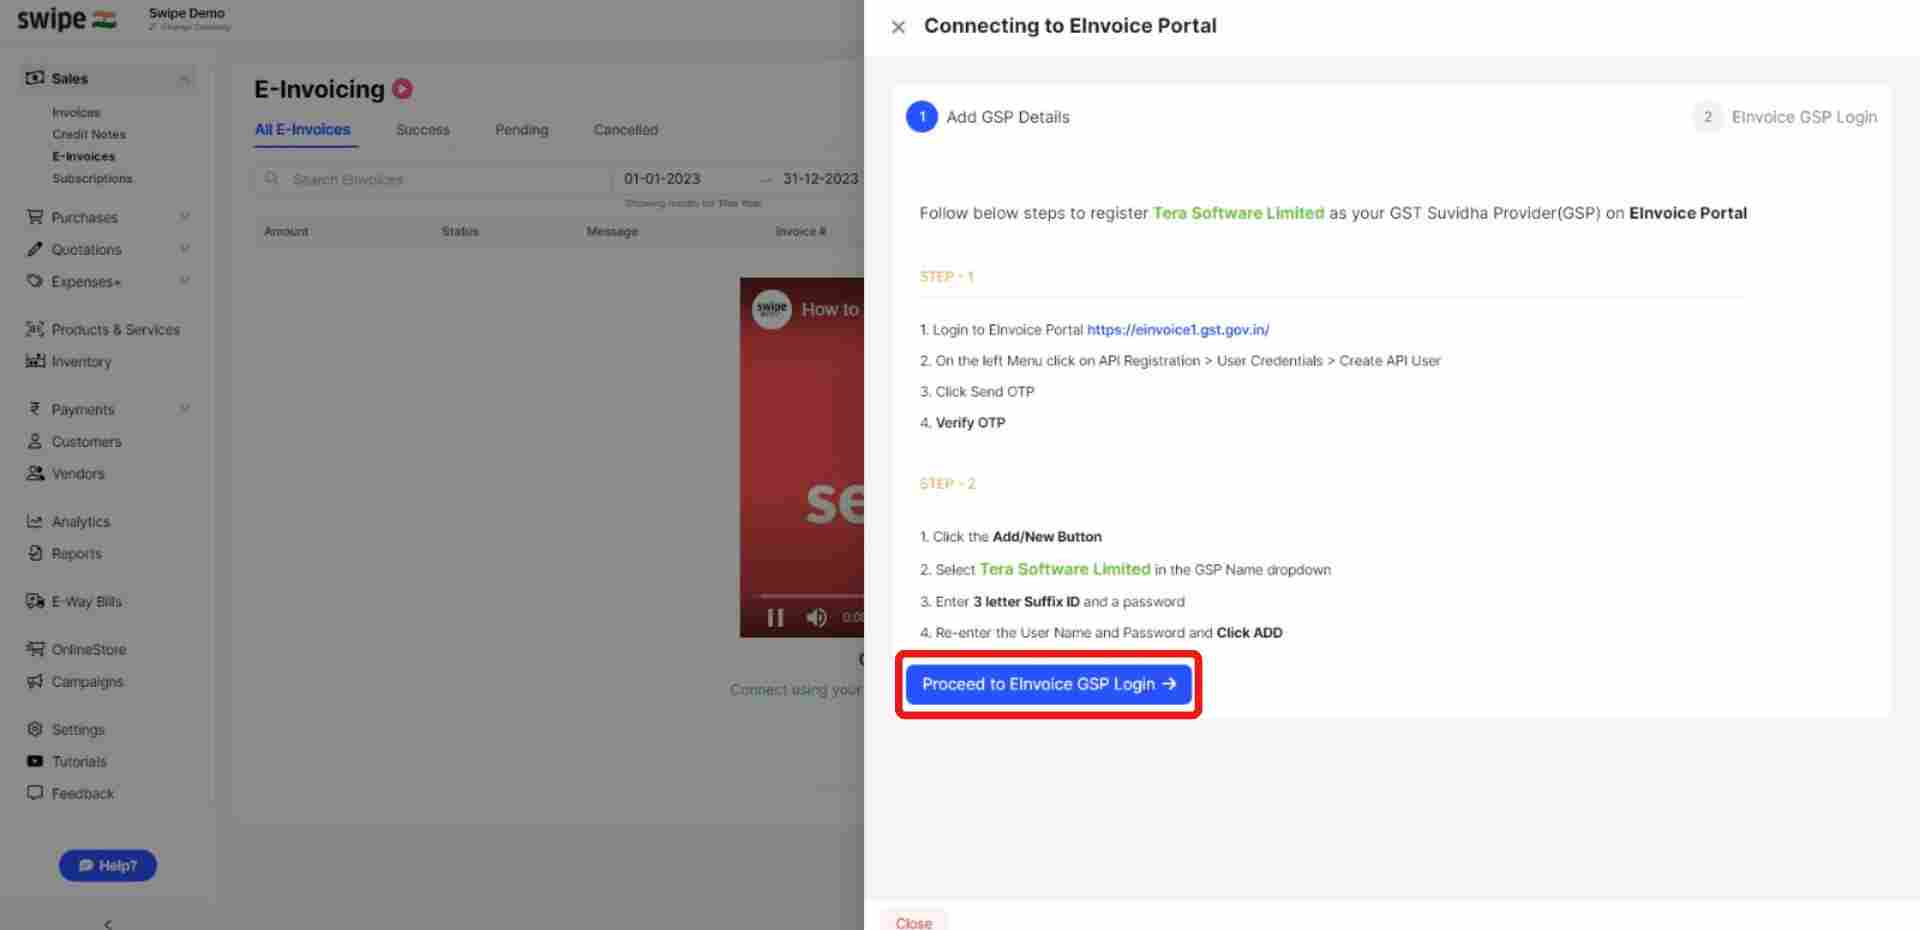Click the Campaigns megaphone icon
Image resolution: width=1920 pixels, height=930 pixels.
coord(35,681)
